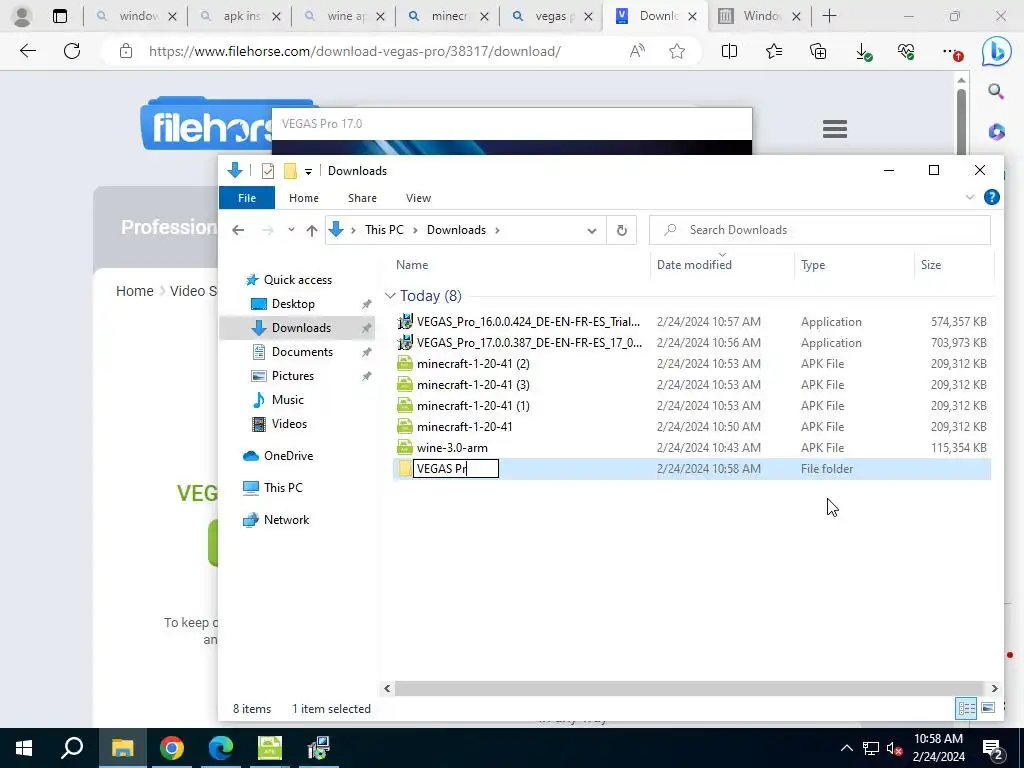Open Pictures in navigation pane
This screenshot has width=1024, height=768.
[x=293, y=376]
